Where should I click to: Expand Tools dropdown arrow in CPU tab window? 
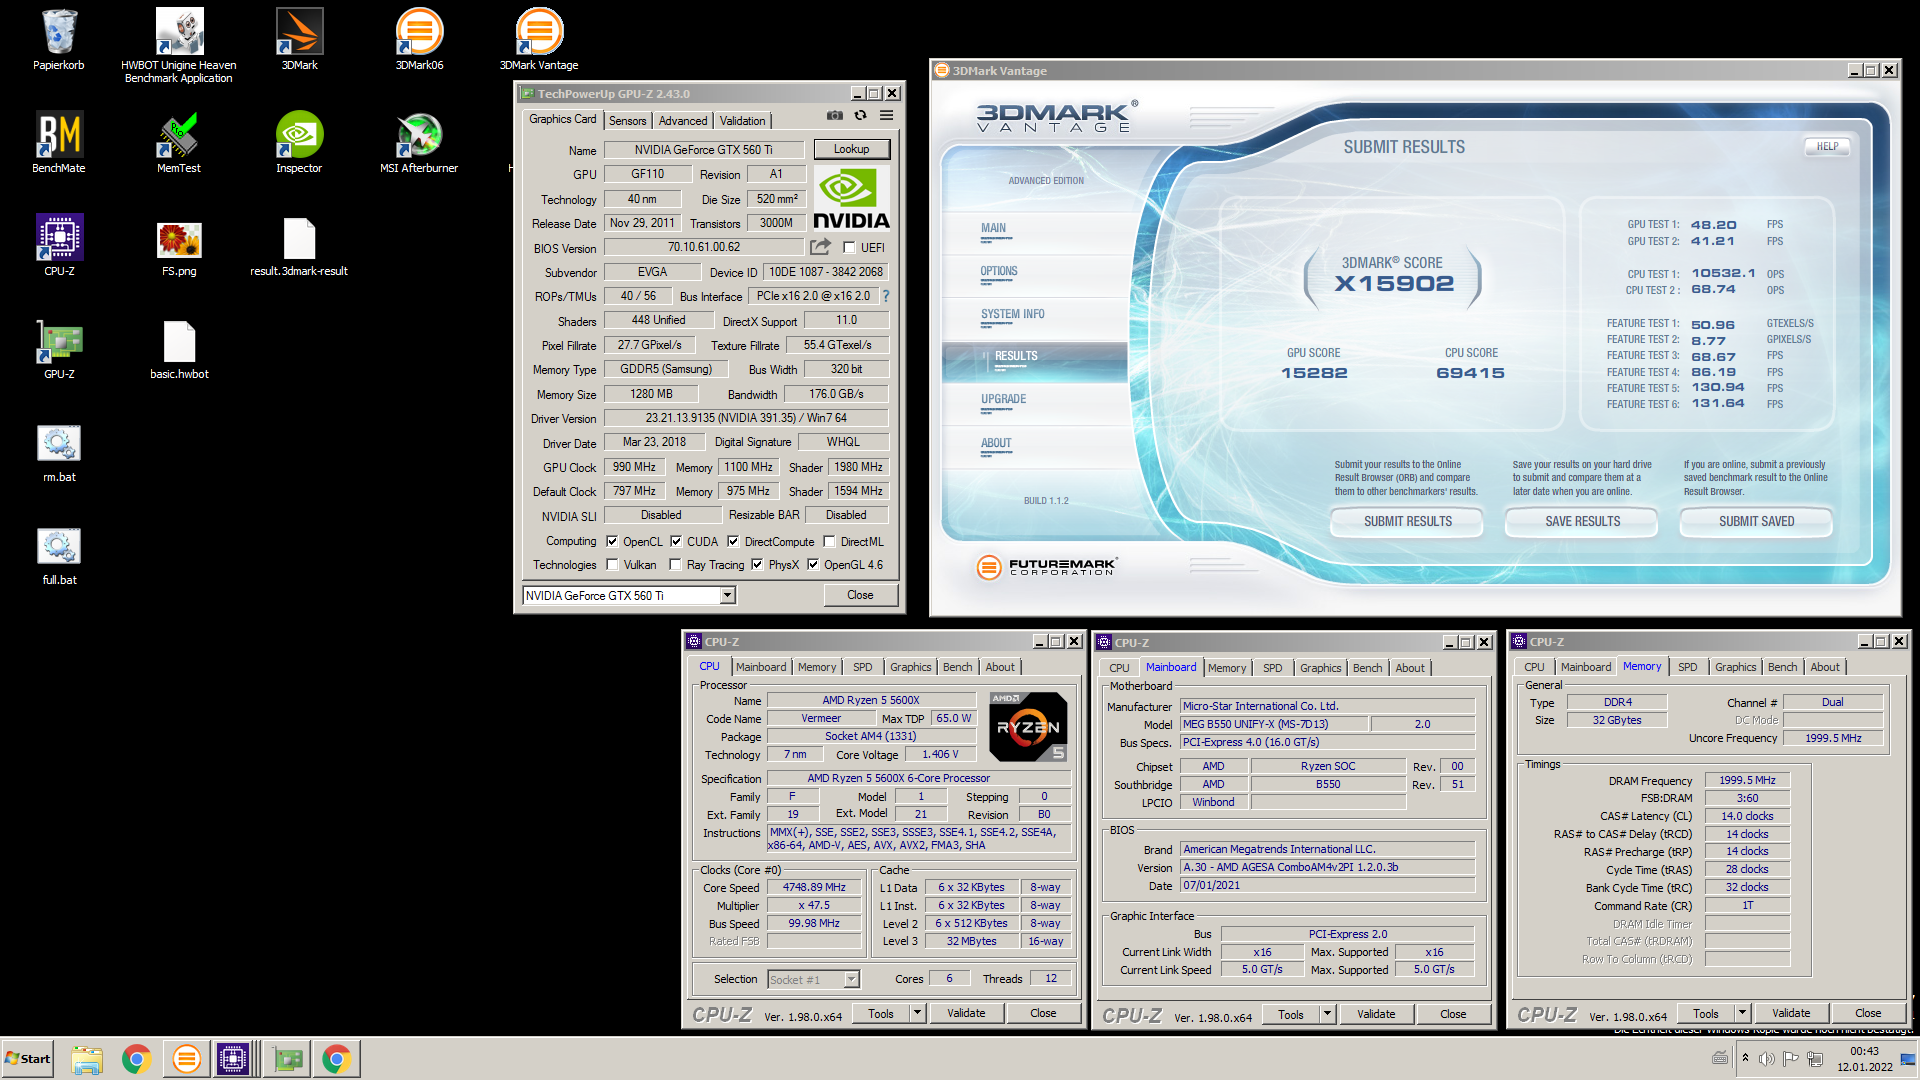(x=917, y=1013)
